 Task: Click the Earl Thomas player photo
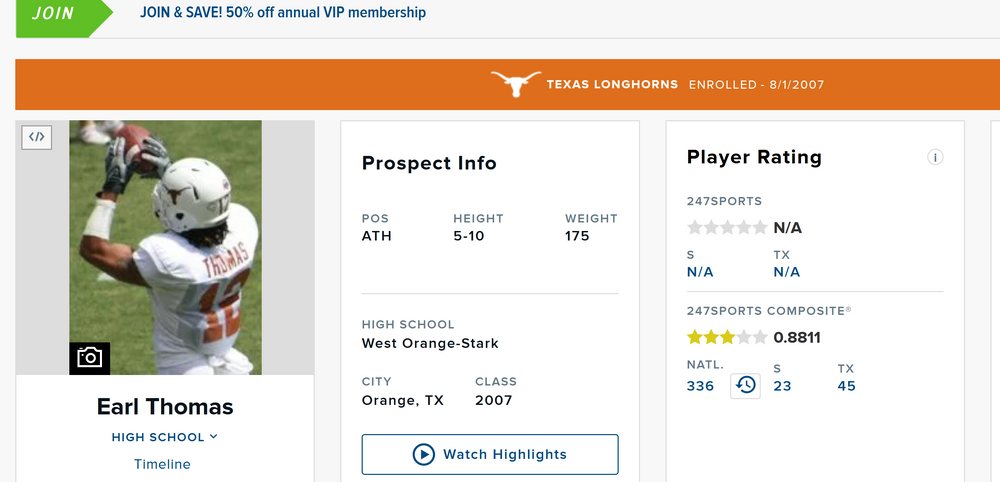point(165,247)
